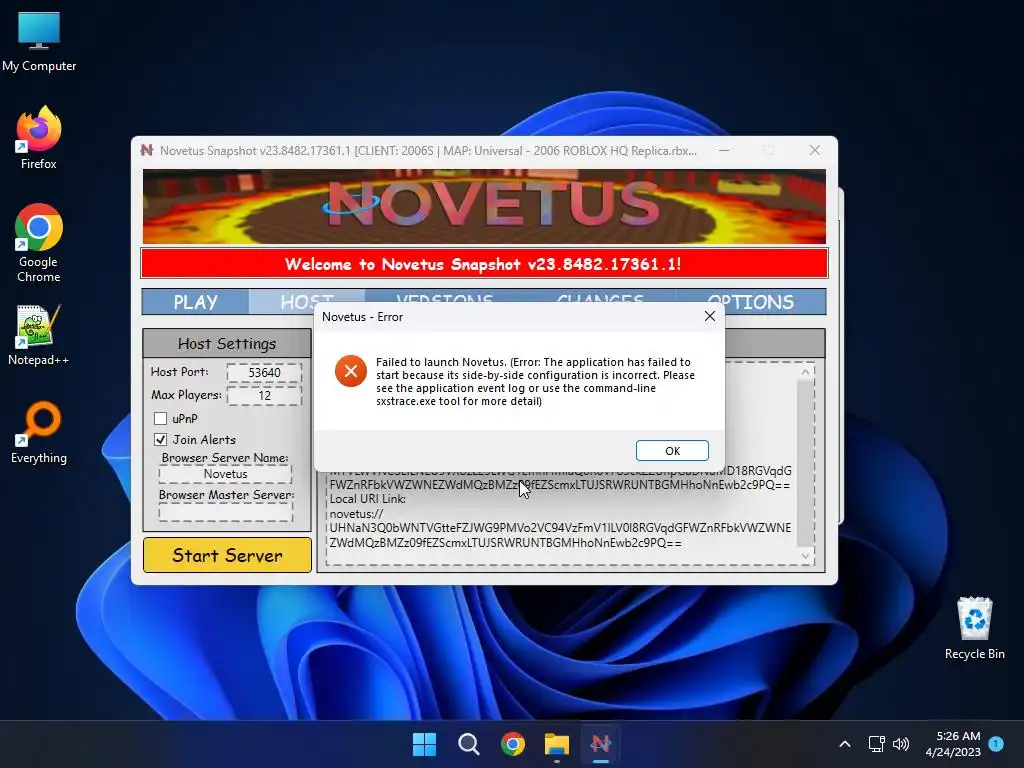
Task: Open the OPTIONS tab
Action: [750, 301]
